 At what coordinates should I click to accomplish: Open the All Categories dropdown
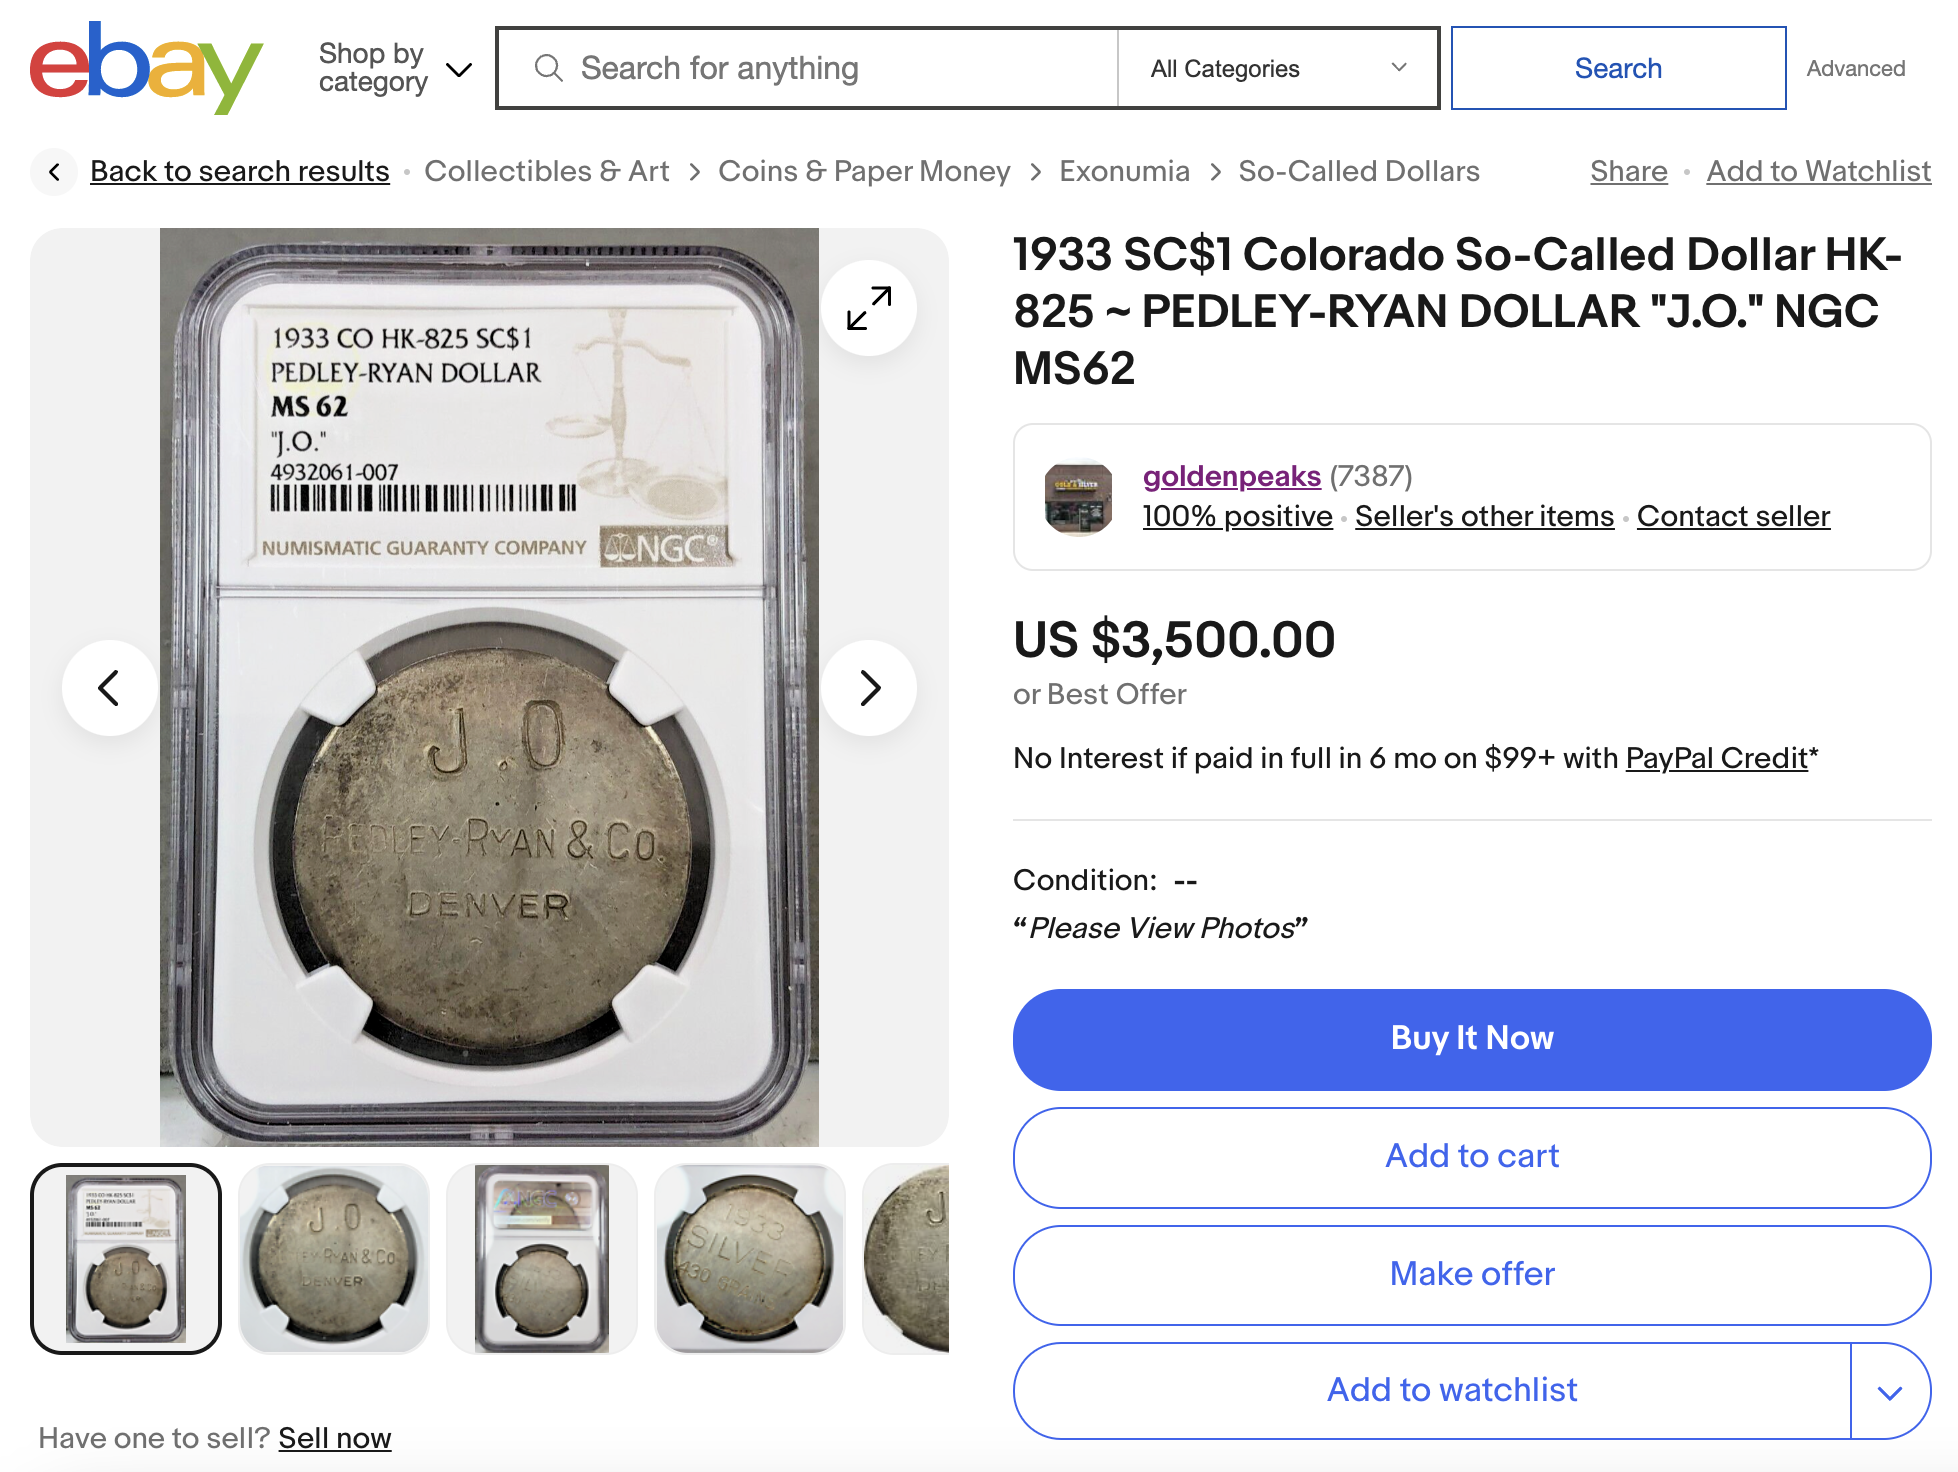1277,68
